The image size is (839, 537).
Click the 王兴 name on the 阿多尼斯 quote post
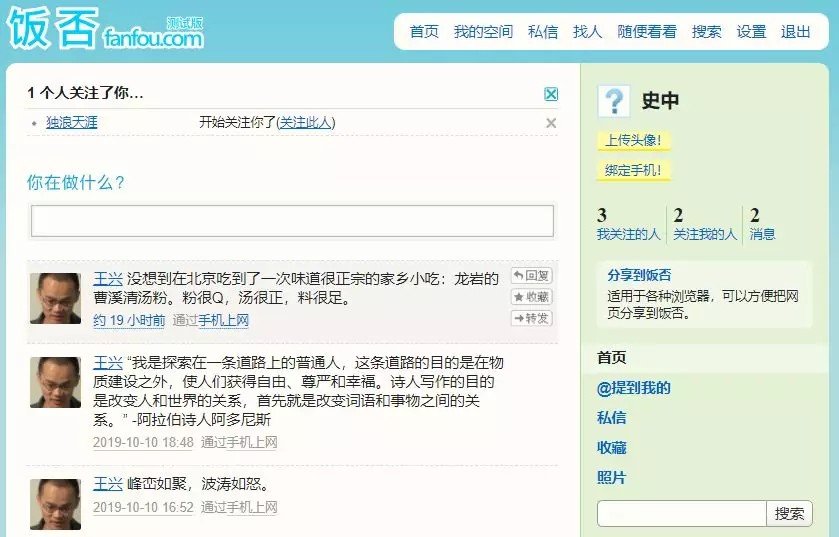click(108, 363)
